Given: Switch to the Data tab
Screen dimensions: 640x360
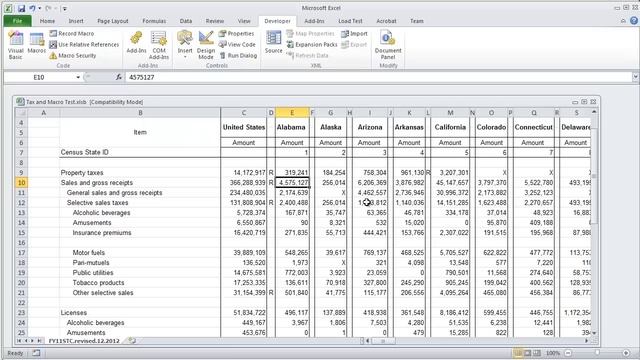Looking at the screenshot, I should point(186,21).
